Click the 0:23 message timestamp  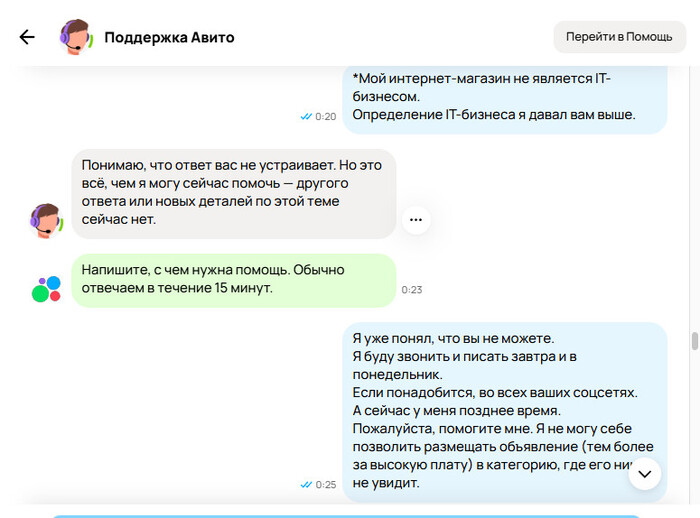412,290
